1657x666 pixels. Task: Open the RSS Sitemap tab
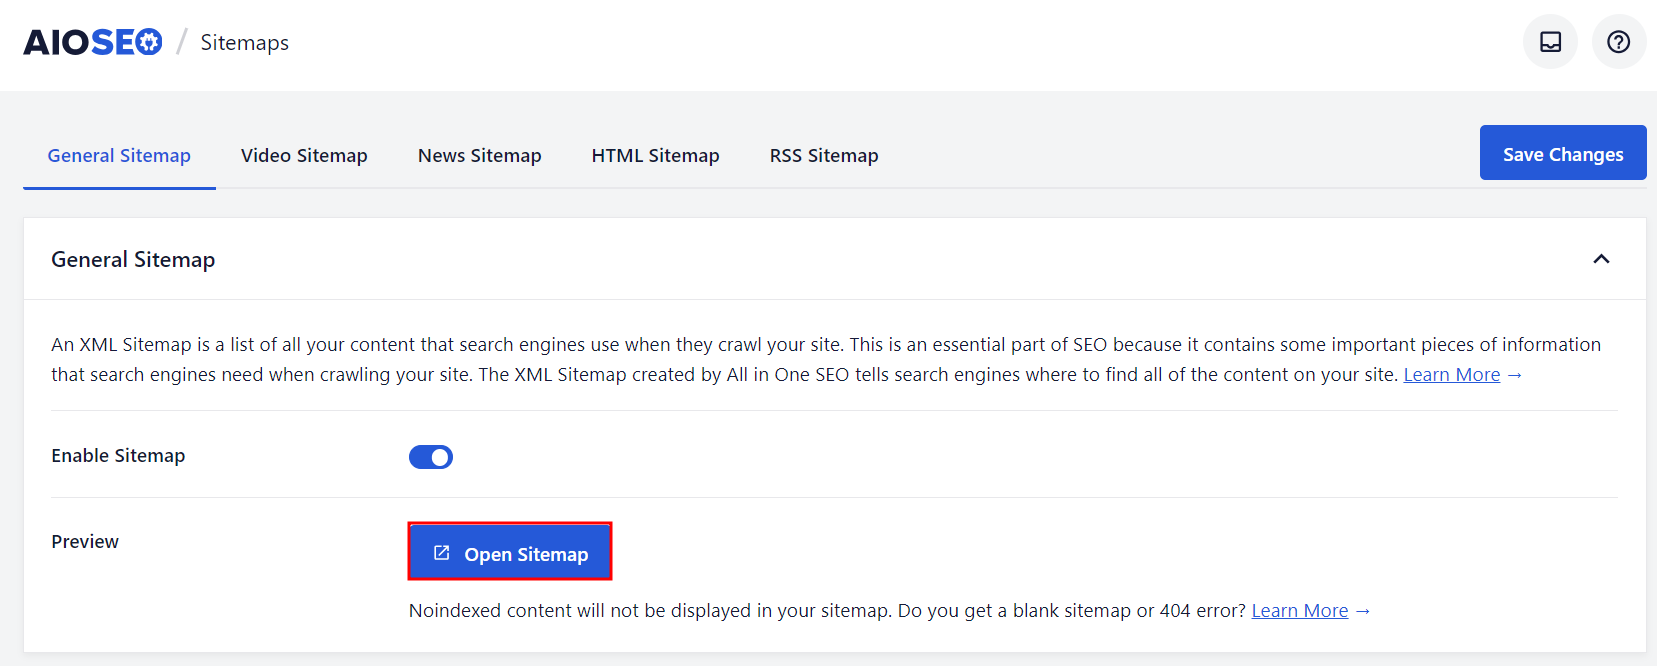coord(823,155)
